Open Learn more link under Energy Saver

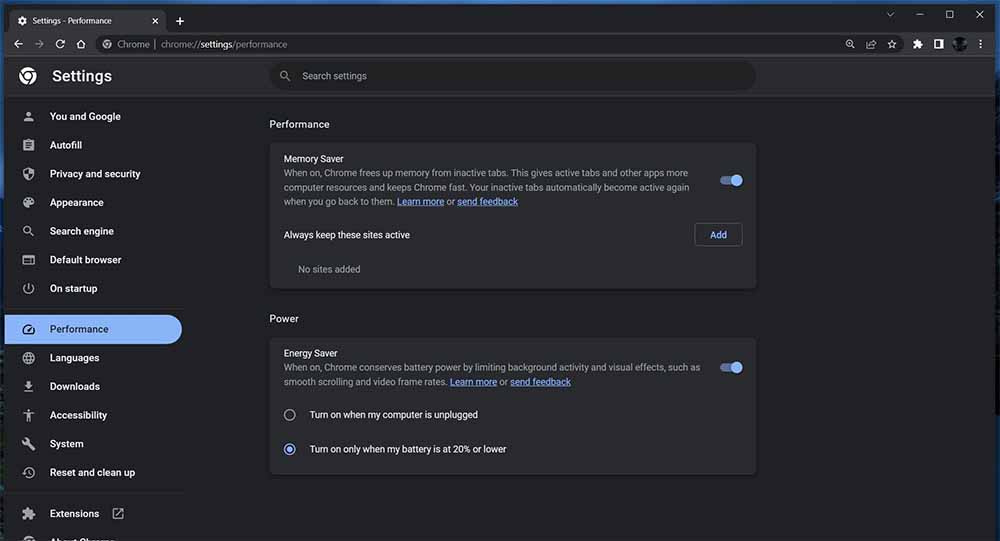(x=473, y=382)
